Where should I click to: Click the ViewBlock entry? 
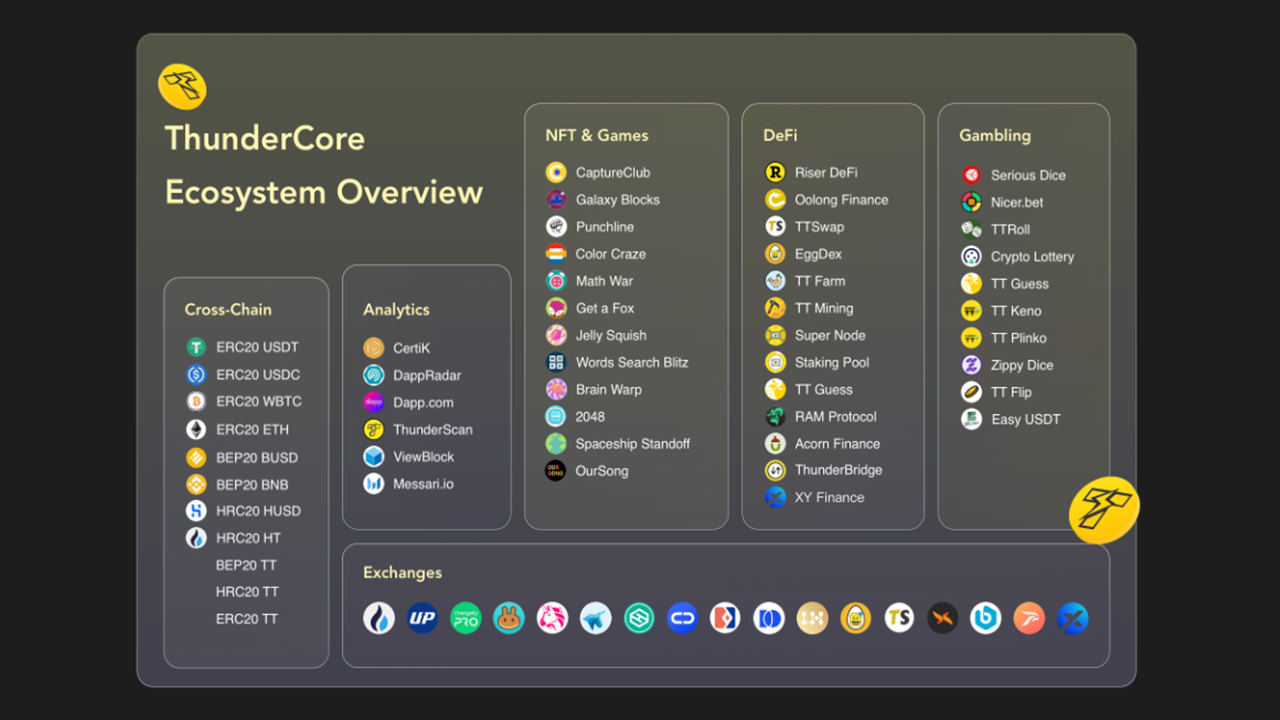click(408, 456)
